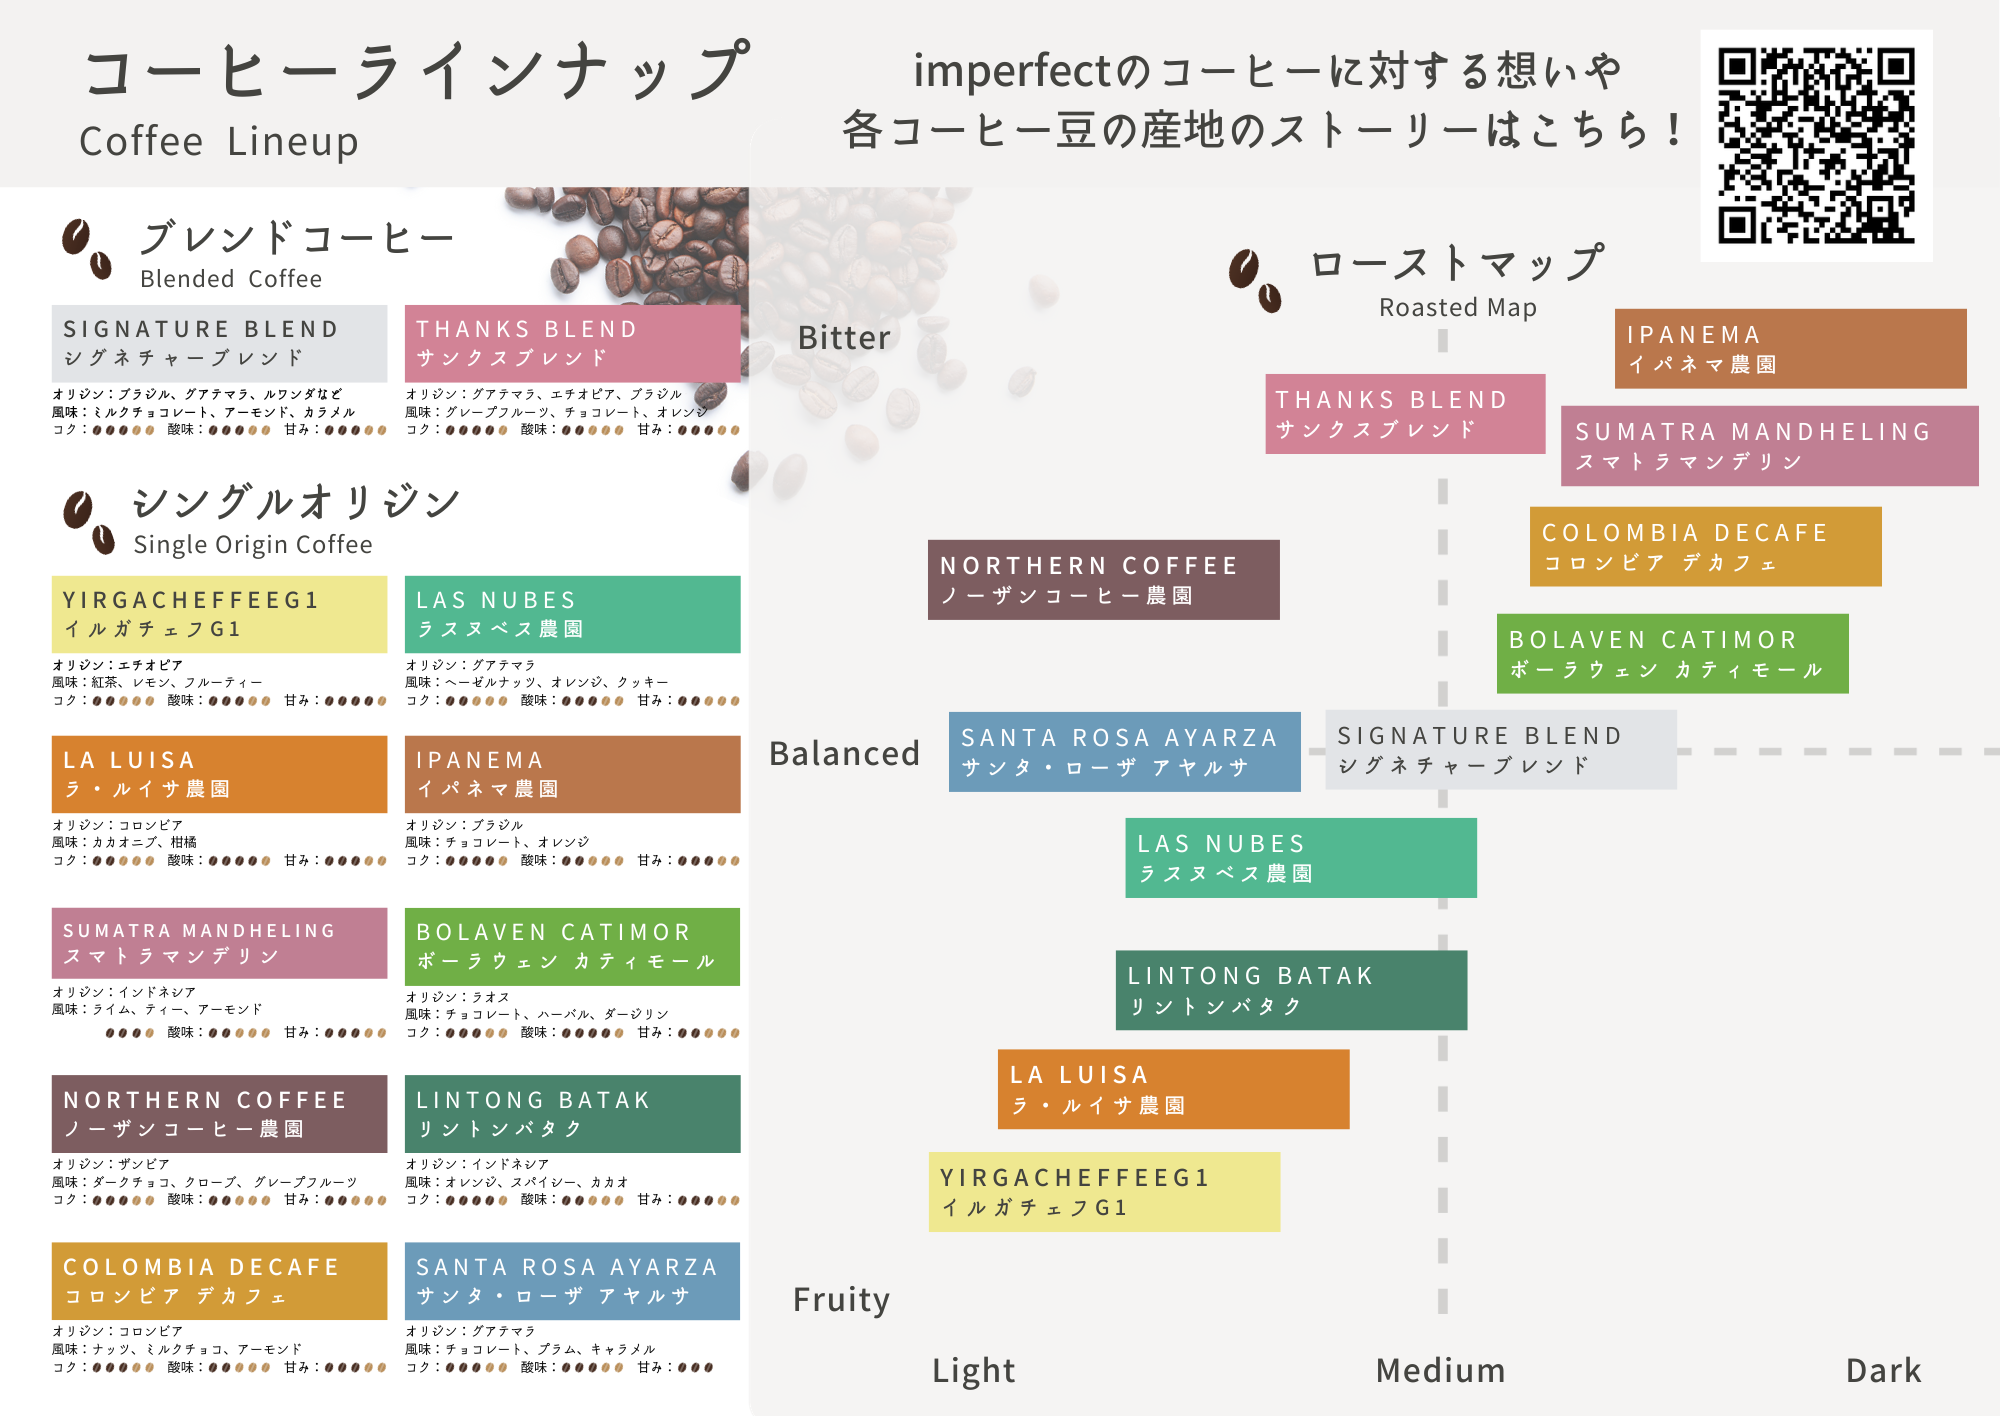Screen dimensions: 2000x1416
Task: Click the SANTA ROSA AYARZA tag on roast map
Action: pos(1124,752)
